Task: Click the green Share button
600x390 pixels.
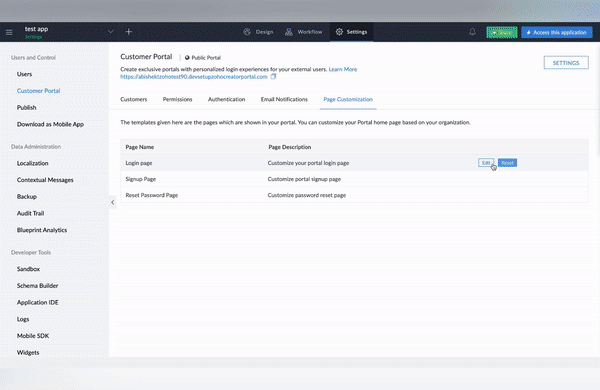Action: [502, 33]
